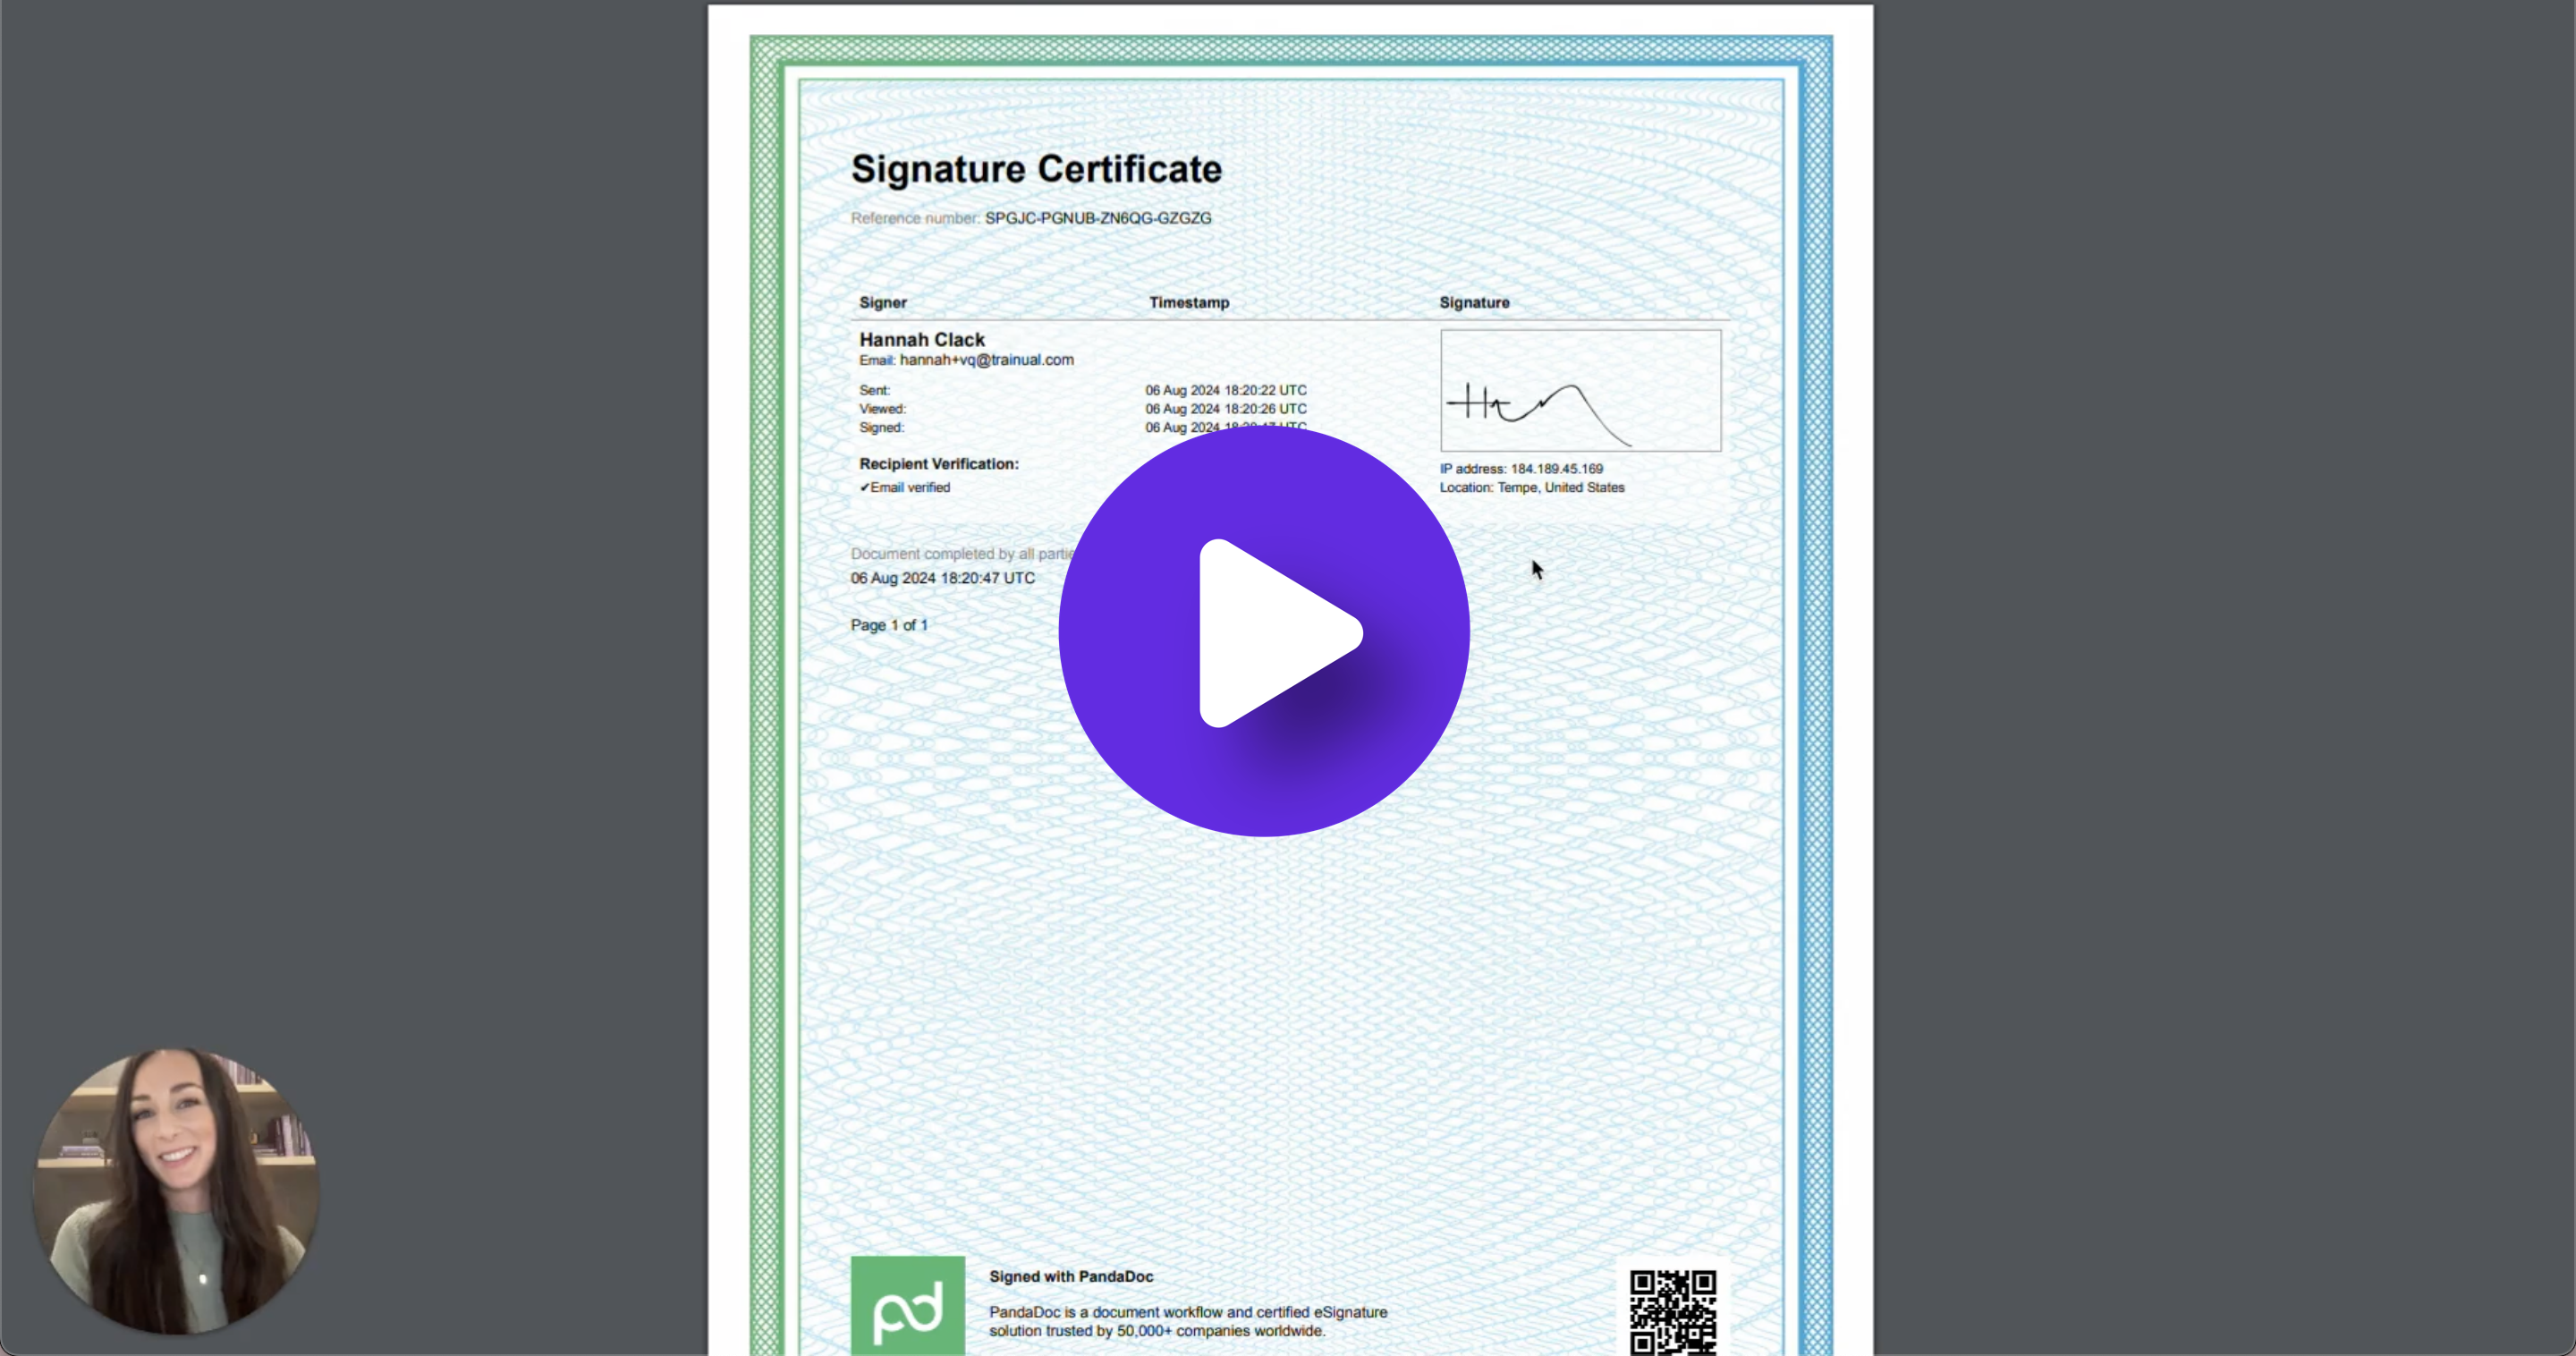Click the Email verified checkmark indicator
This screenshot has height=1356, width=2576.
(904, 487)
